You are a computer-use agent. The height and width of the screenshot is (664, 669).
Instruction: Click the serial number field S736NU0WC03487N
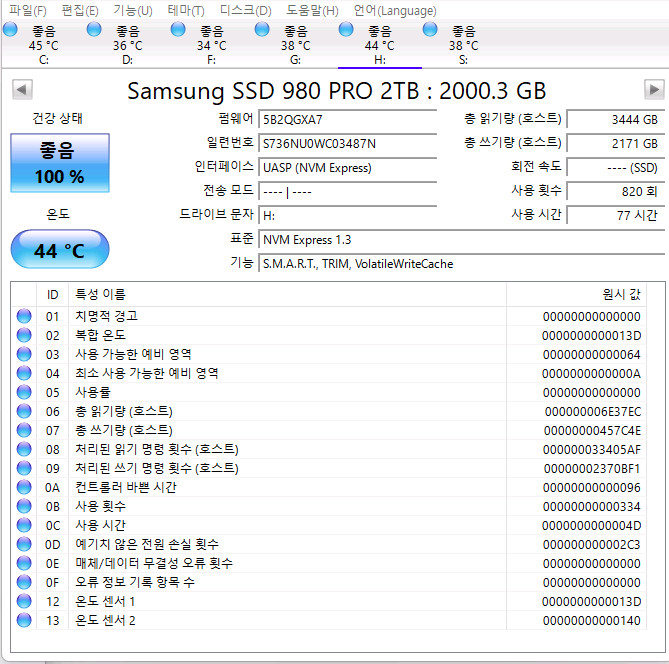[x=348, y=143]
